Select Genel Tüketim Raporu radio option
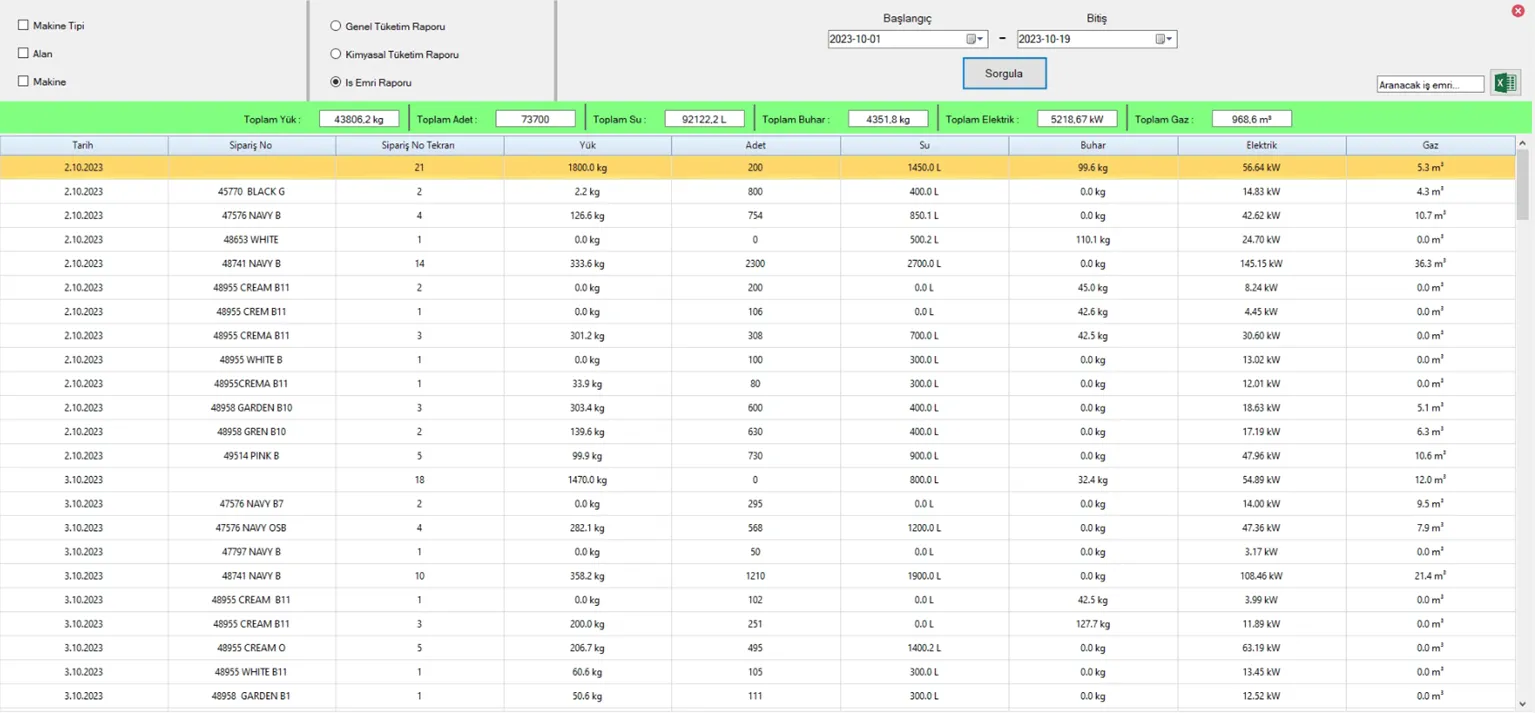1535x713 pixels. (x=336, y=26)
